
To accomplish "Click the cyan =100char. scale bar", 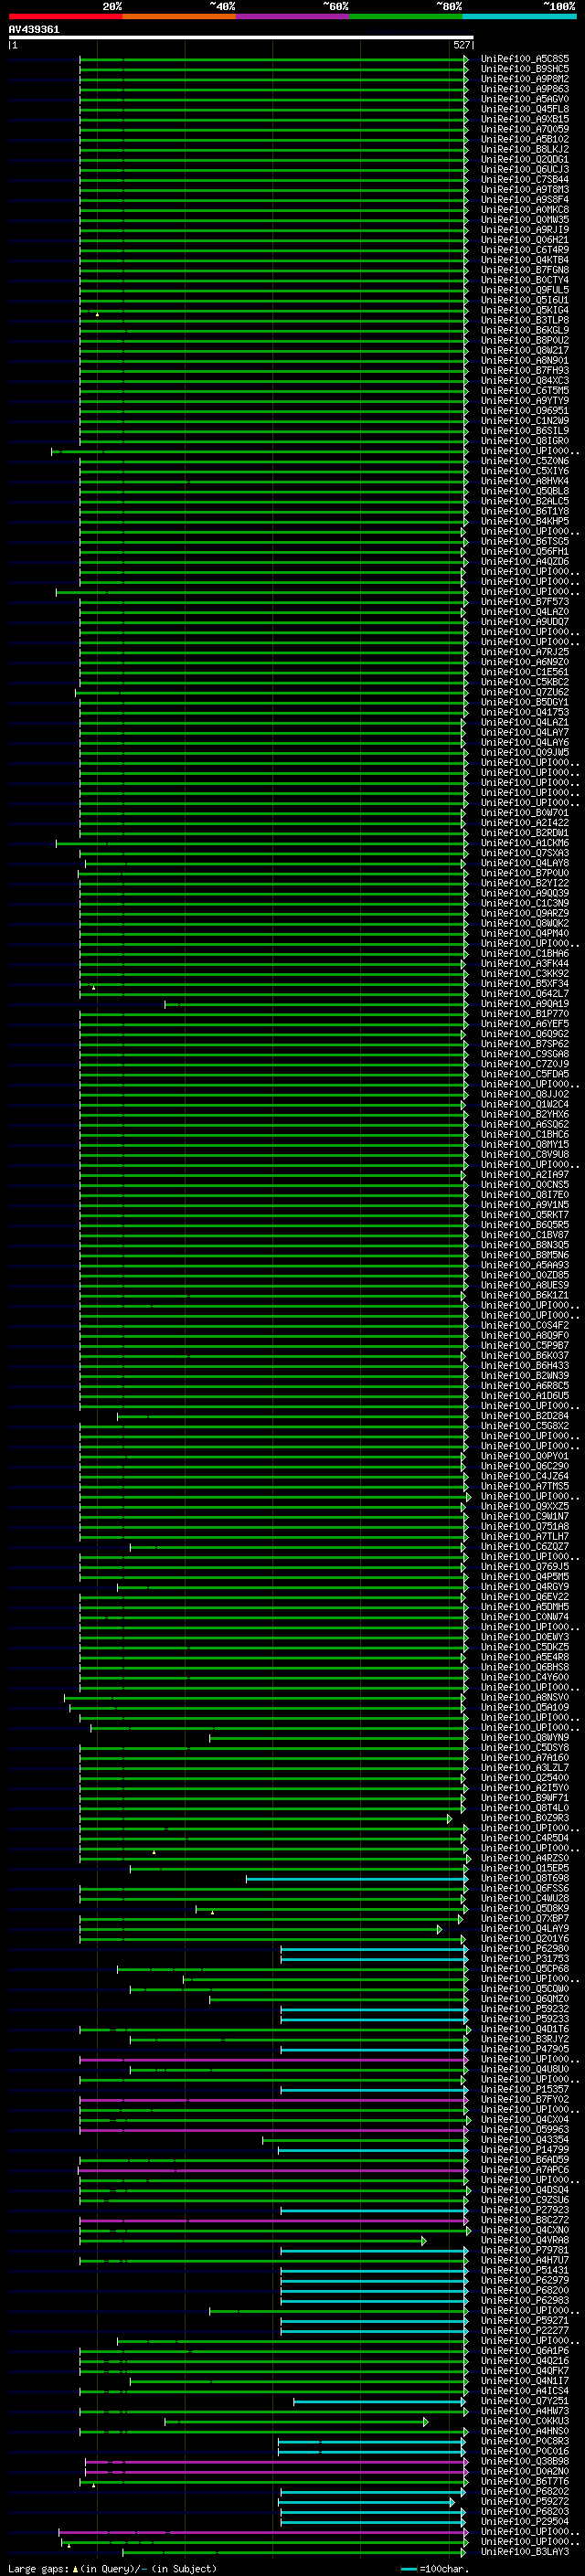I will 408,2568.
